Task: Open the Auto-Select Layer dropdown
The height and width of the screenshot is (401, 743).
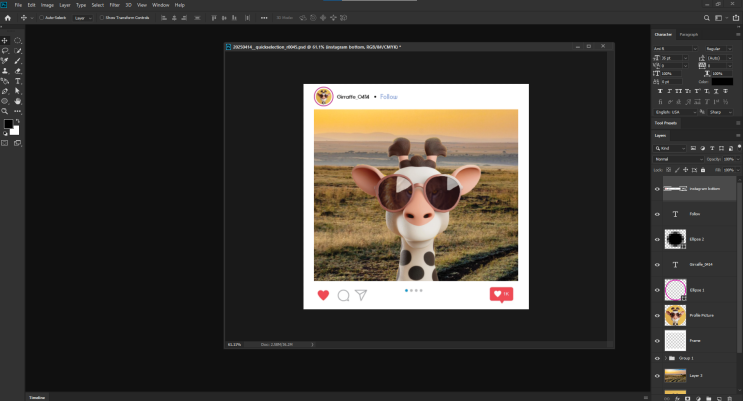Action: point(83,18)
